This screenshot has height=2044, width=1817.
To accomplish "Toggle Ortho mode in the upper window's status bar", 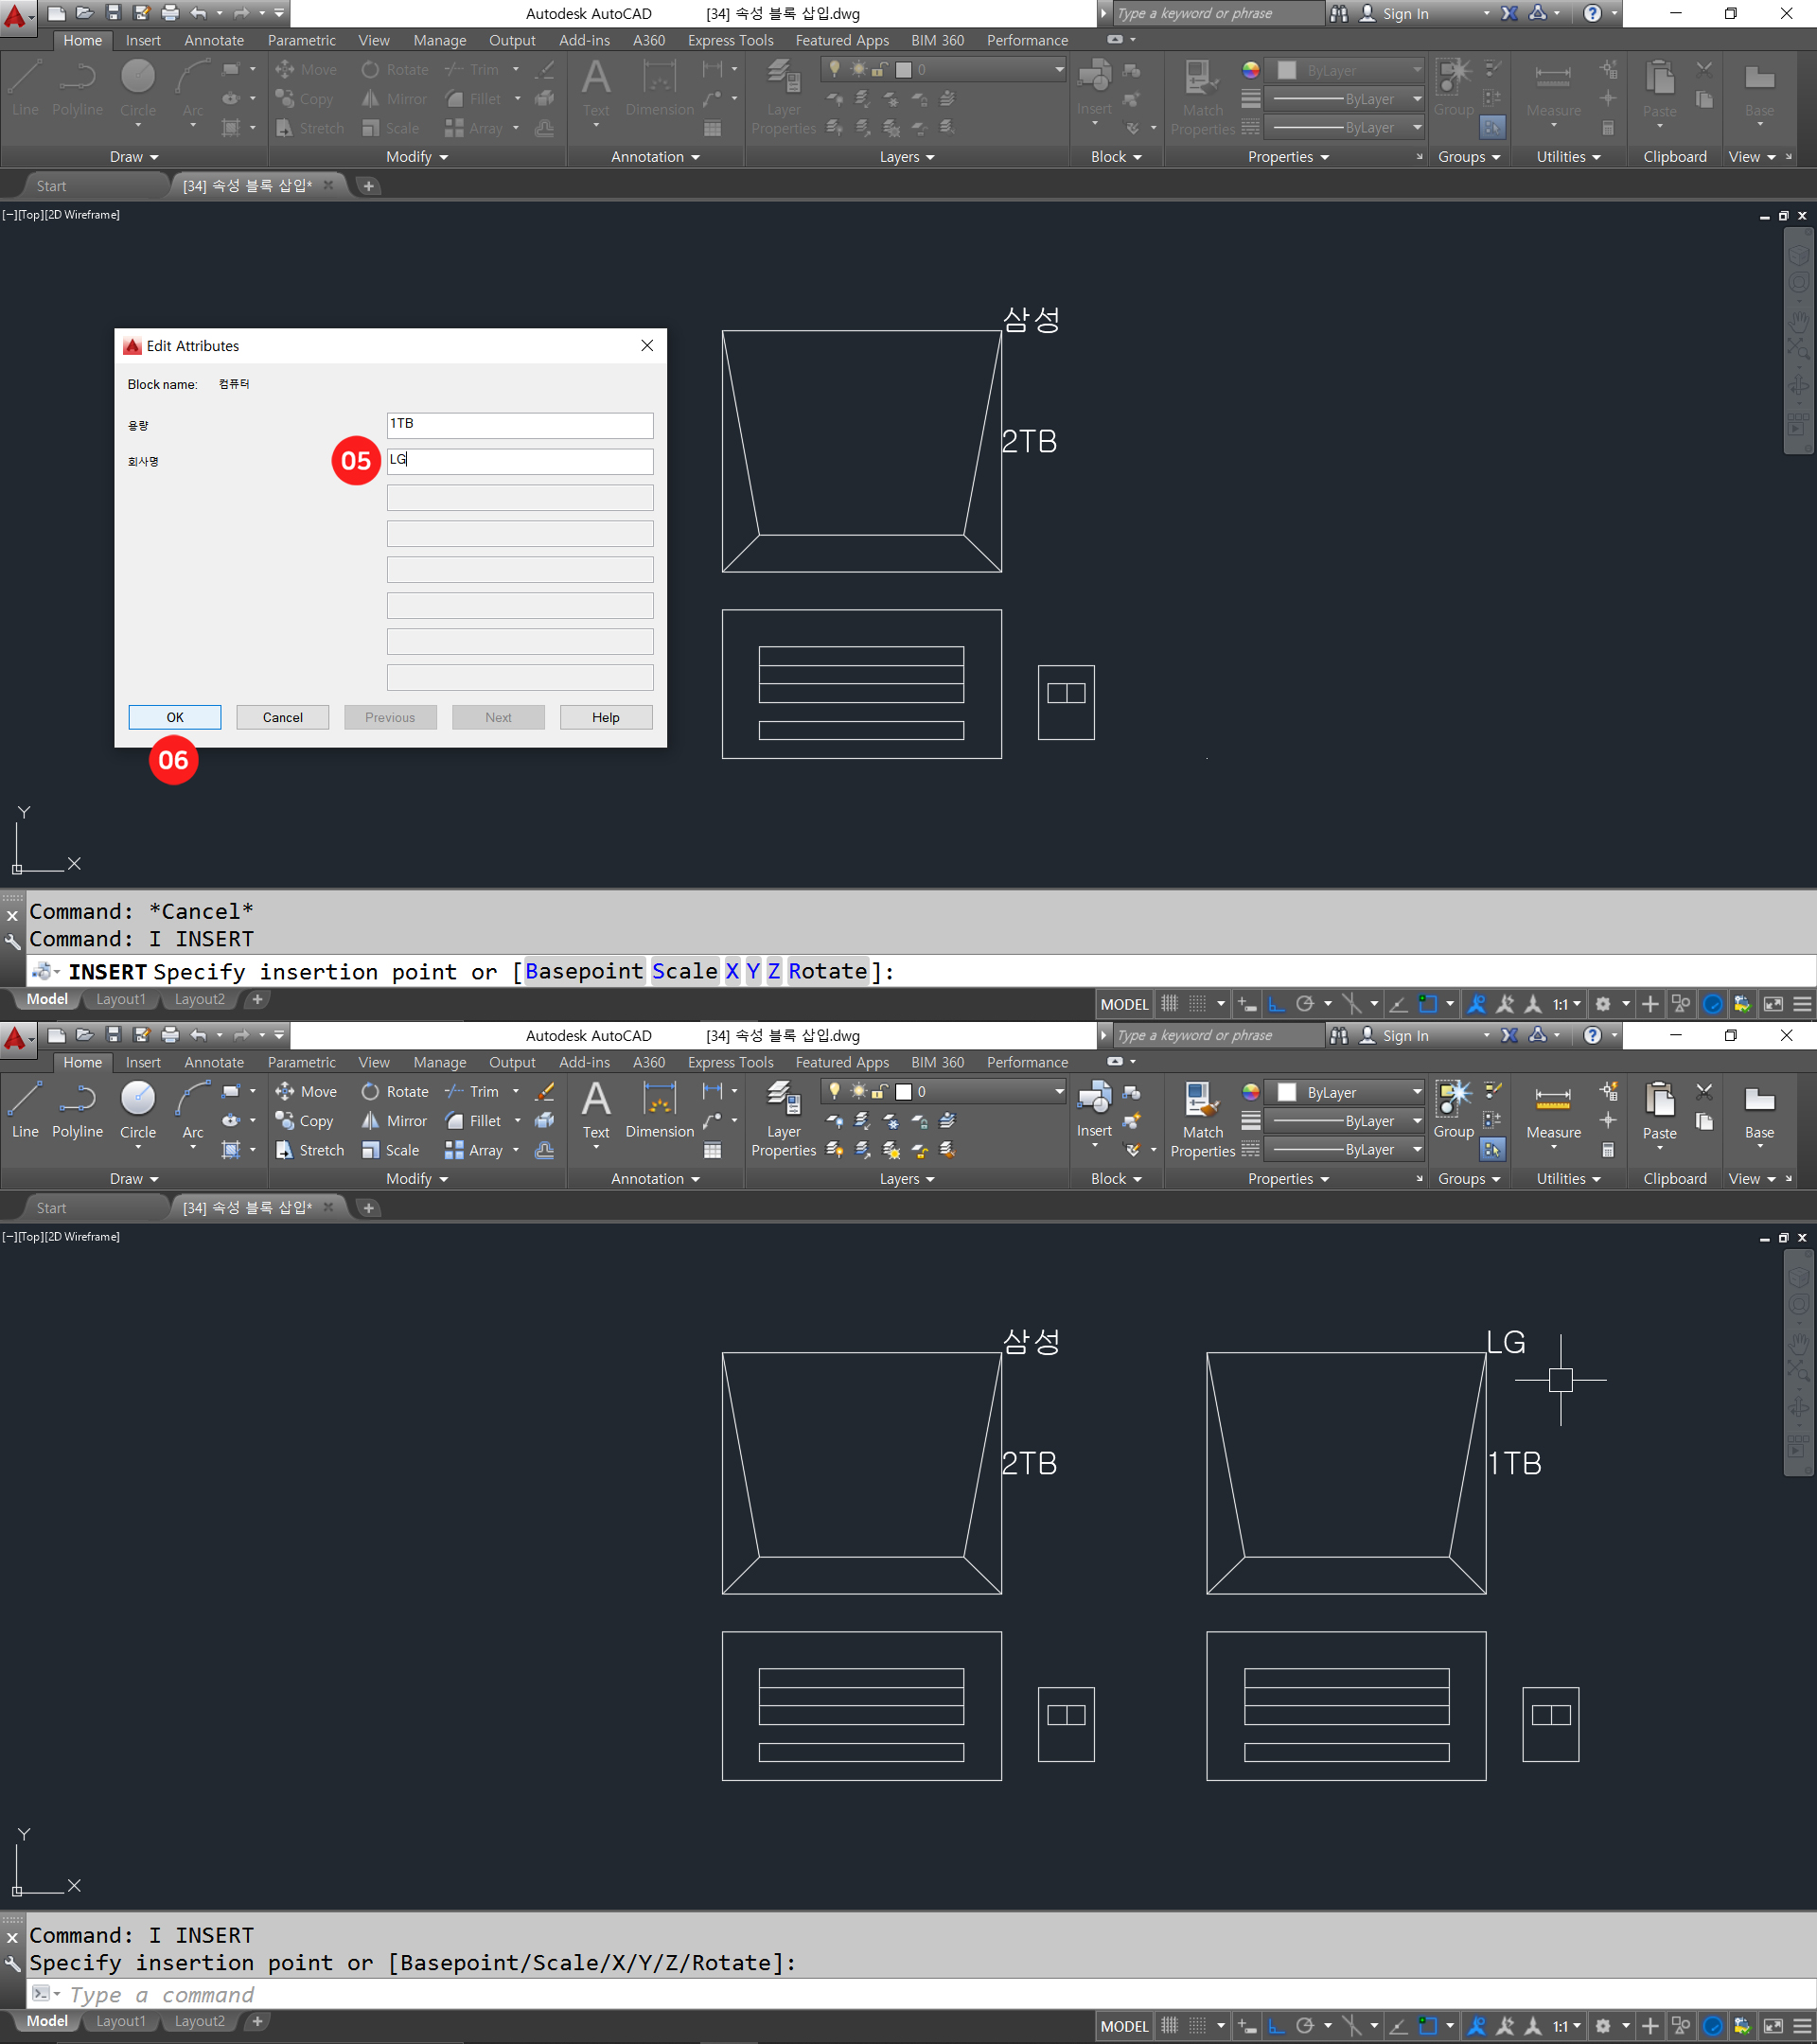I will tap(1276, 1004).
